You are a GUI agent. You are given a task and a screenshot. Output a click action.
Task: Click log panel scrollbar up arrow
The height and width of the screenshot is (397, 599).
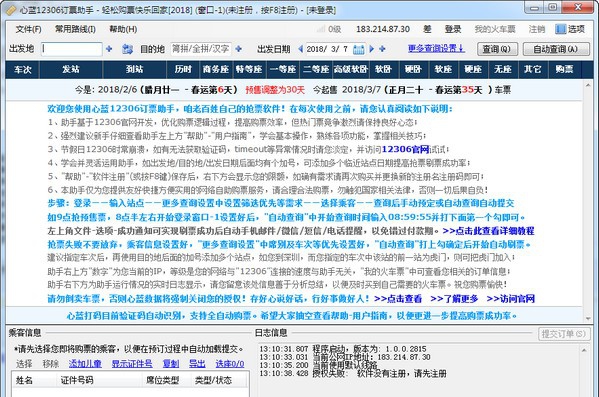point(584,350)
